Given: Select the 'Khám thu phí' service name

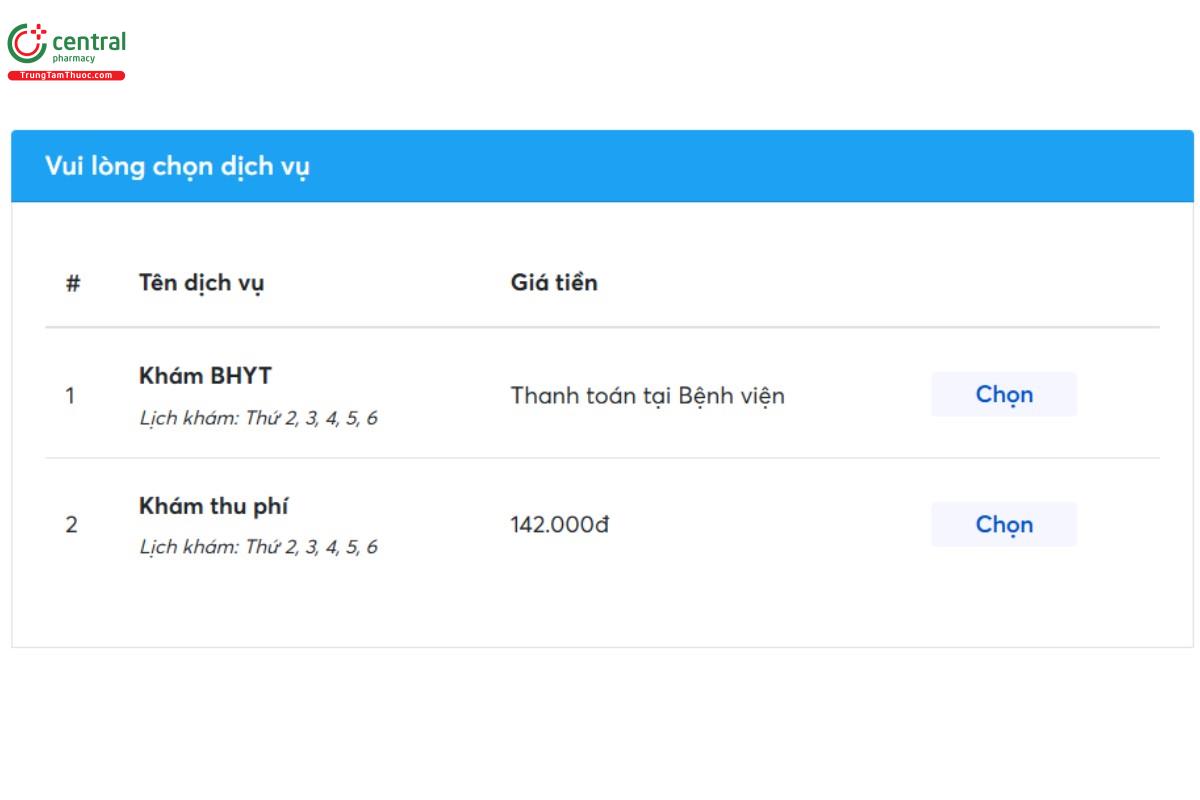Looking at the screenshot, I should [213, 506].
